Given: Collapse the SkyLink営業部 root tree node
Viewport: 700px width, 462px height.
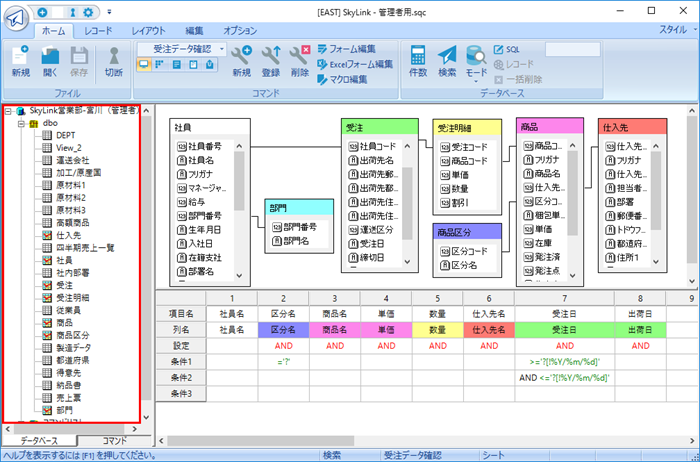Looking at the screenshot, I should [8, 111].
